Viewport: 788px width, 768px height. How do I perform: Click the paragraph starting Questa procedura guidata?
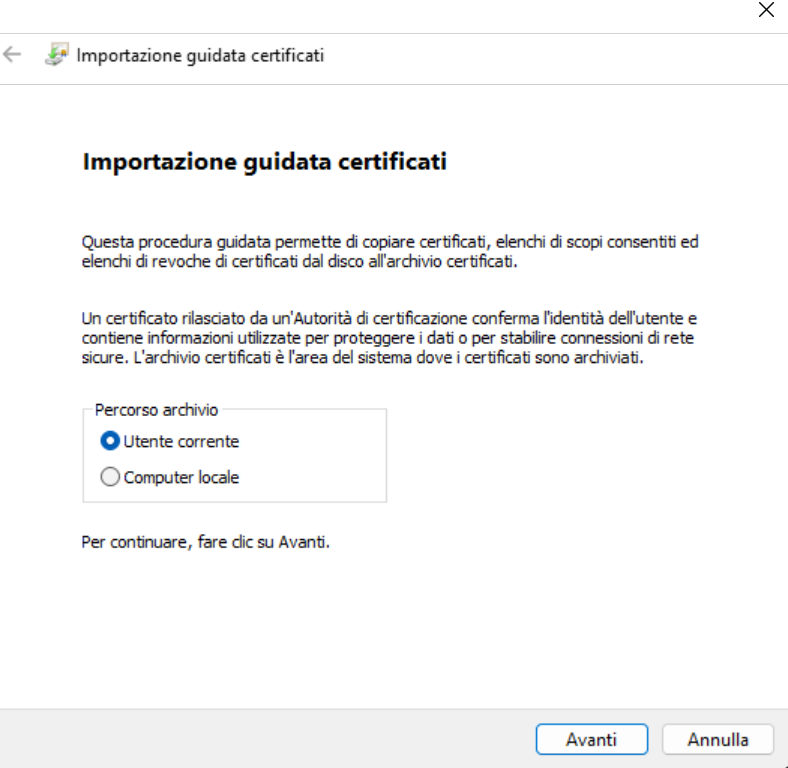[x=390, y=251]
